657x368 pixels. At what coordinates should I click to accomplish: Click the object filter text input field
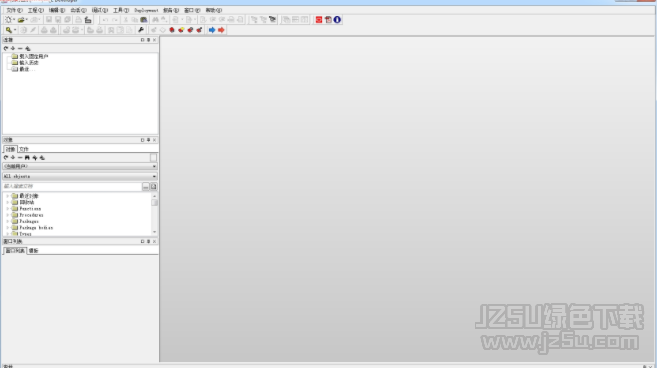(x=72, y=187)
